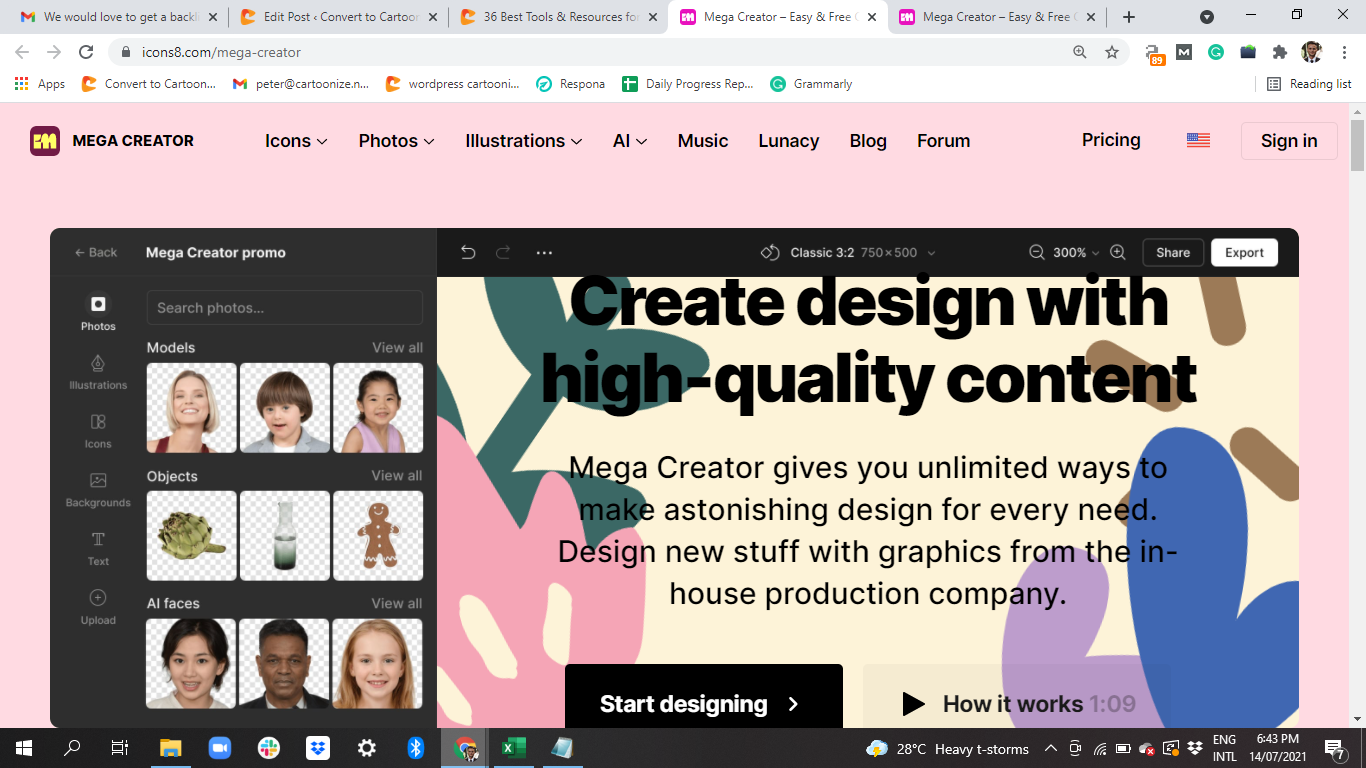Open the Music page in navigation
The width and height of the screenshot is (1366, 768).
(703, 141)
